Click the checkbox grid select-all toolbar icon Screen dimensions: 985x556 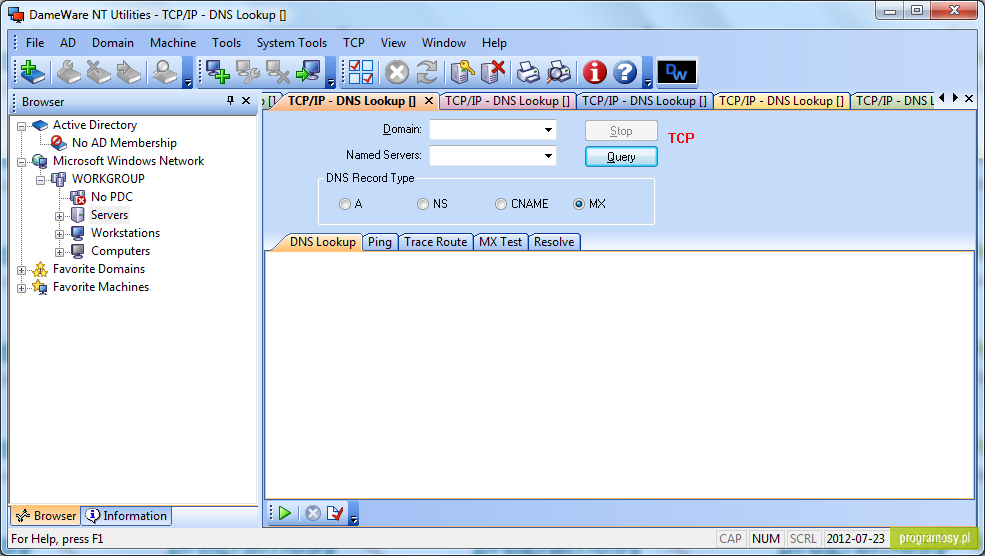tap(361, 72)
